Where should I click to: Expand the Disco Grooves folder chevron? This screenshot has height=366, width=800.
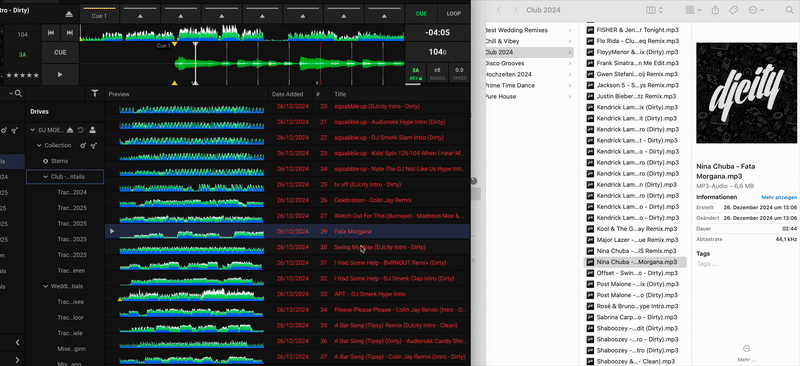(570, 63)
